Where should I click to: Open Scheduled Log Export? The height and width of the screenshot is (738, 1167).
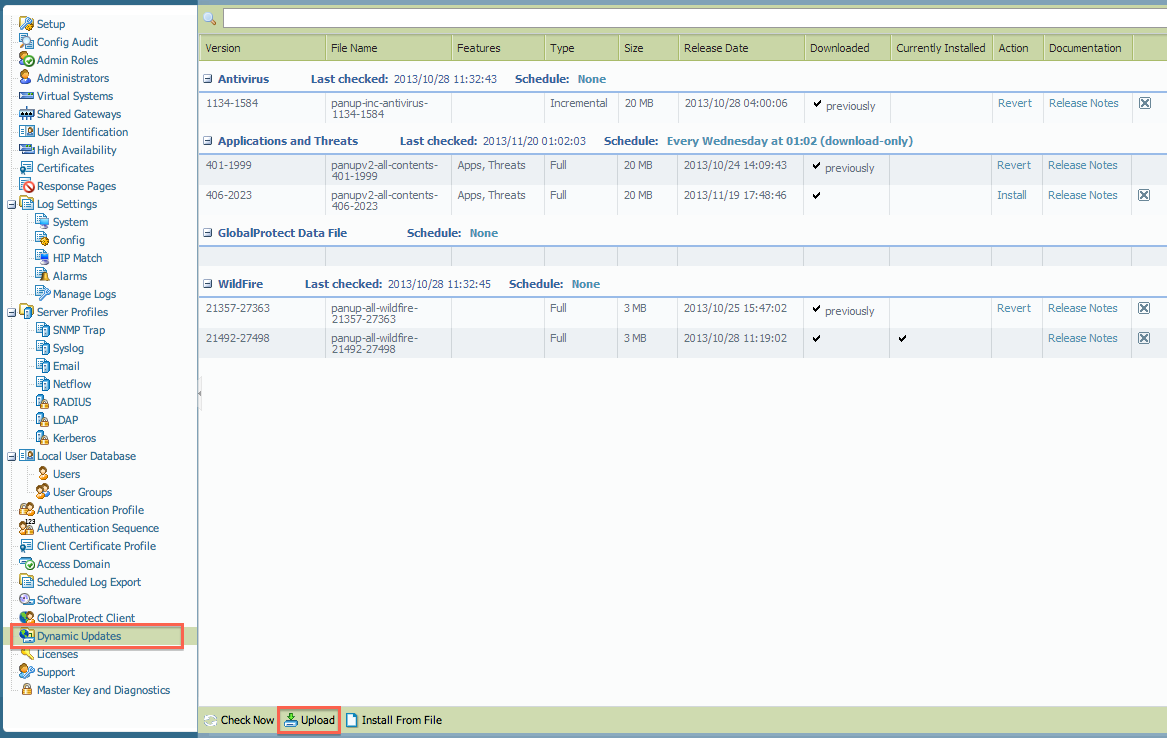tap(89, 582)
